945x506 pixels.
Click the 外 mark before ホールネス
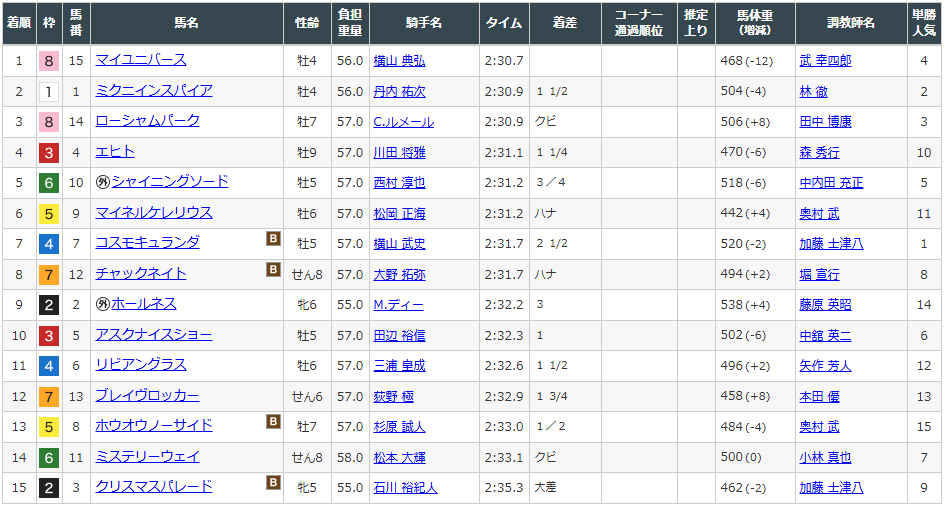pos(102,304)
